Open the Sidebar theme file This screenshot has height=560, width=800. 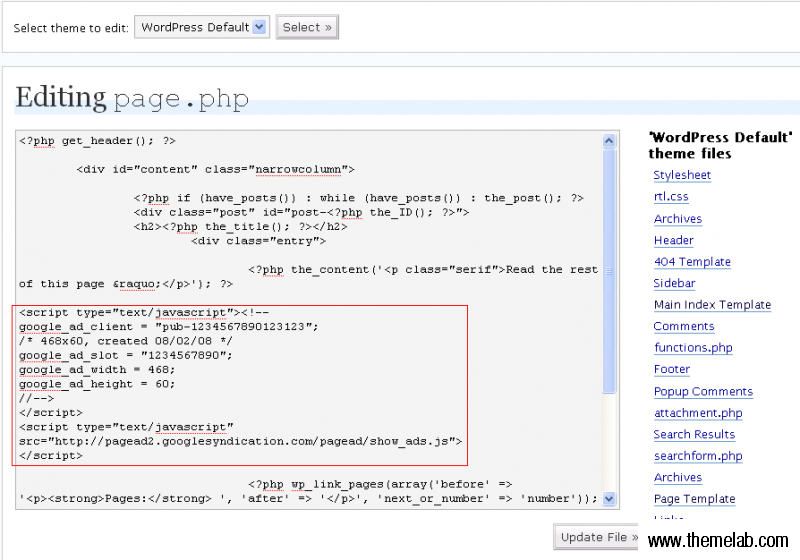tap(674, 283)
